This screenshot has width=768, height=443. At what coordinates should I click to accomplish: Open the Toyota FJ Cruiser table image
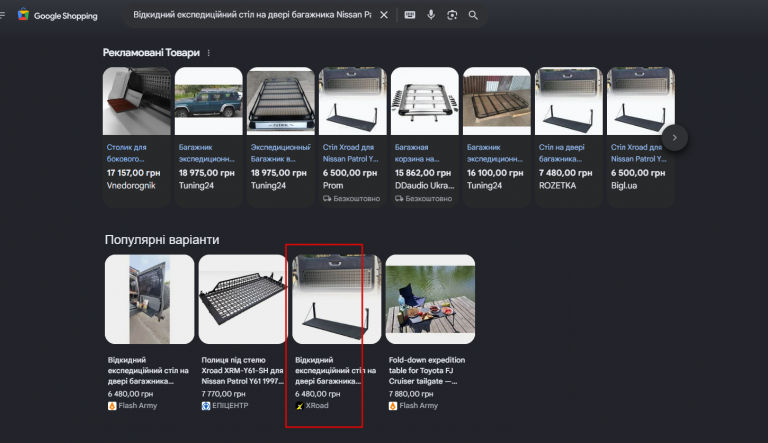pos(430,299)
